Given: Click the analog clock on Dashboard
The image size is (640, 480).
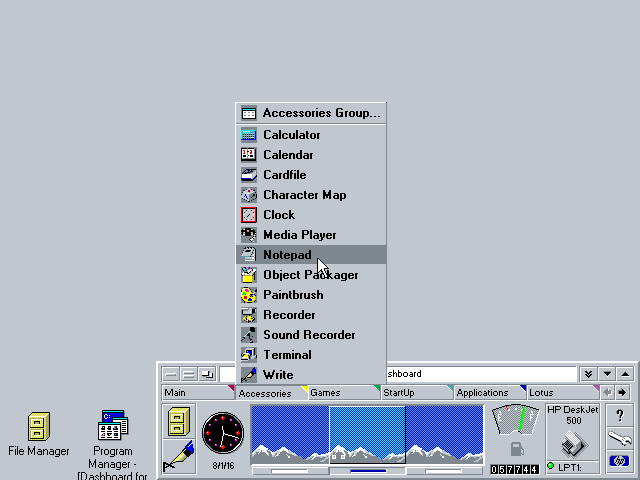Looking at the screenshot, I should click(x=223, y=433).
